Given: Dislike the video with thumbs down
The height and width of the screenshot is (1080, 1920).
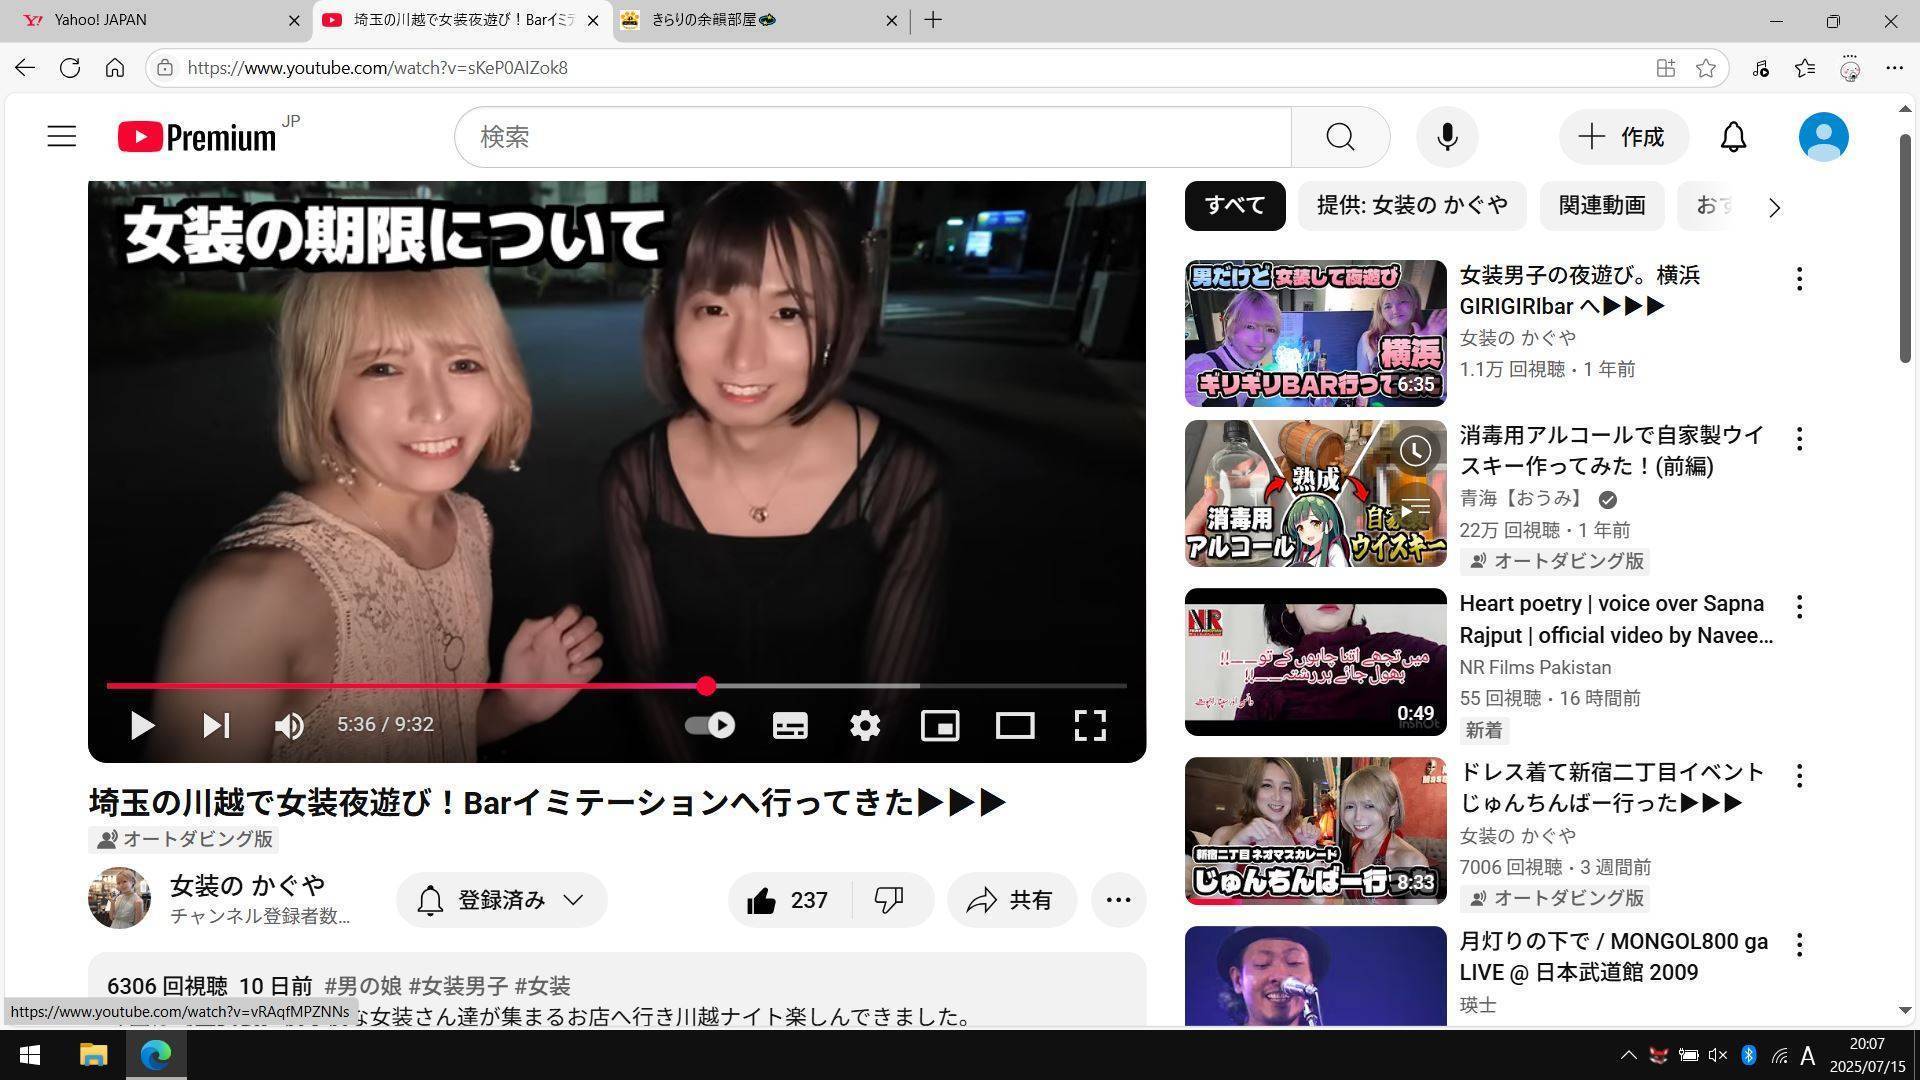Looking at the screenshot, I should (889, 900).
